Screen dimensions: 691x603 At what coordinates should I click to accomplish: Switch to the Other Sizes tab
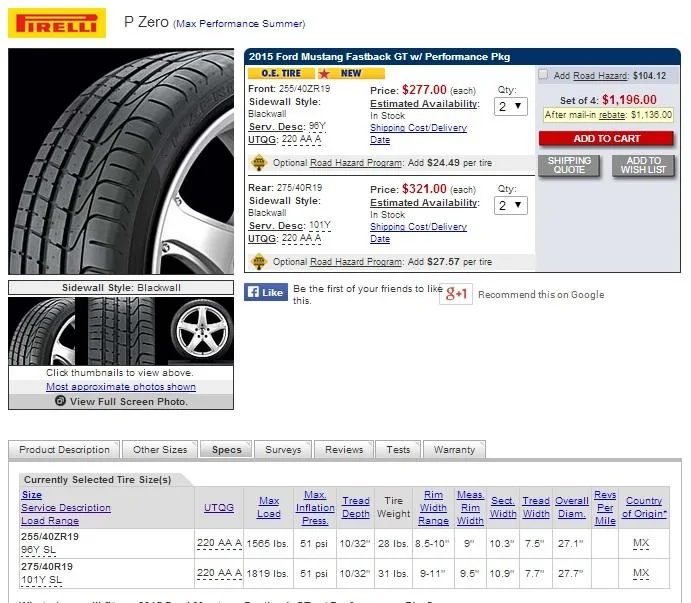click(160, 450)
